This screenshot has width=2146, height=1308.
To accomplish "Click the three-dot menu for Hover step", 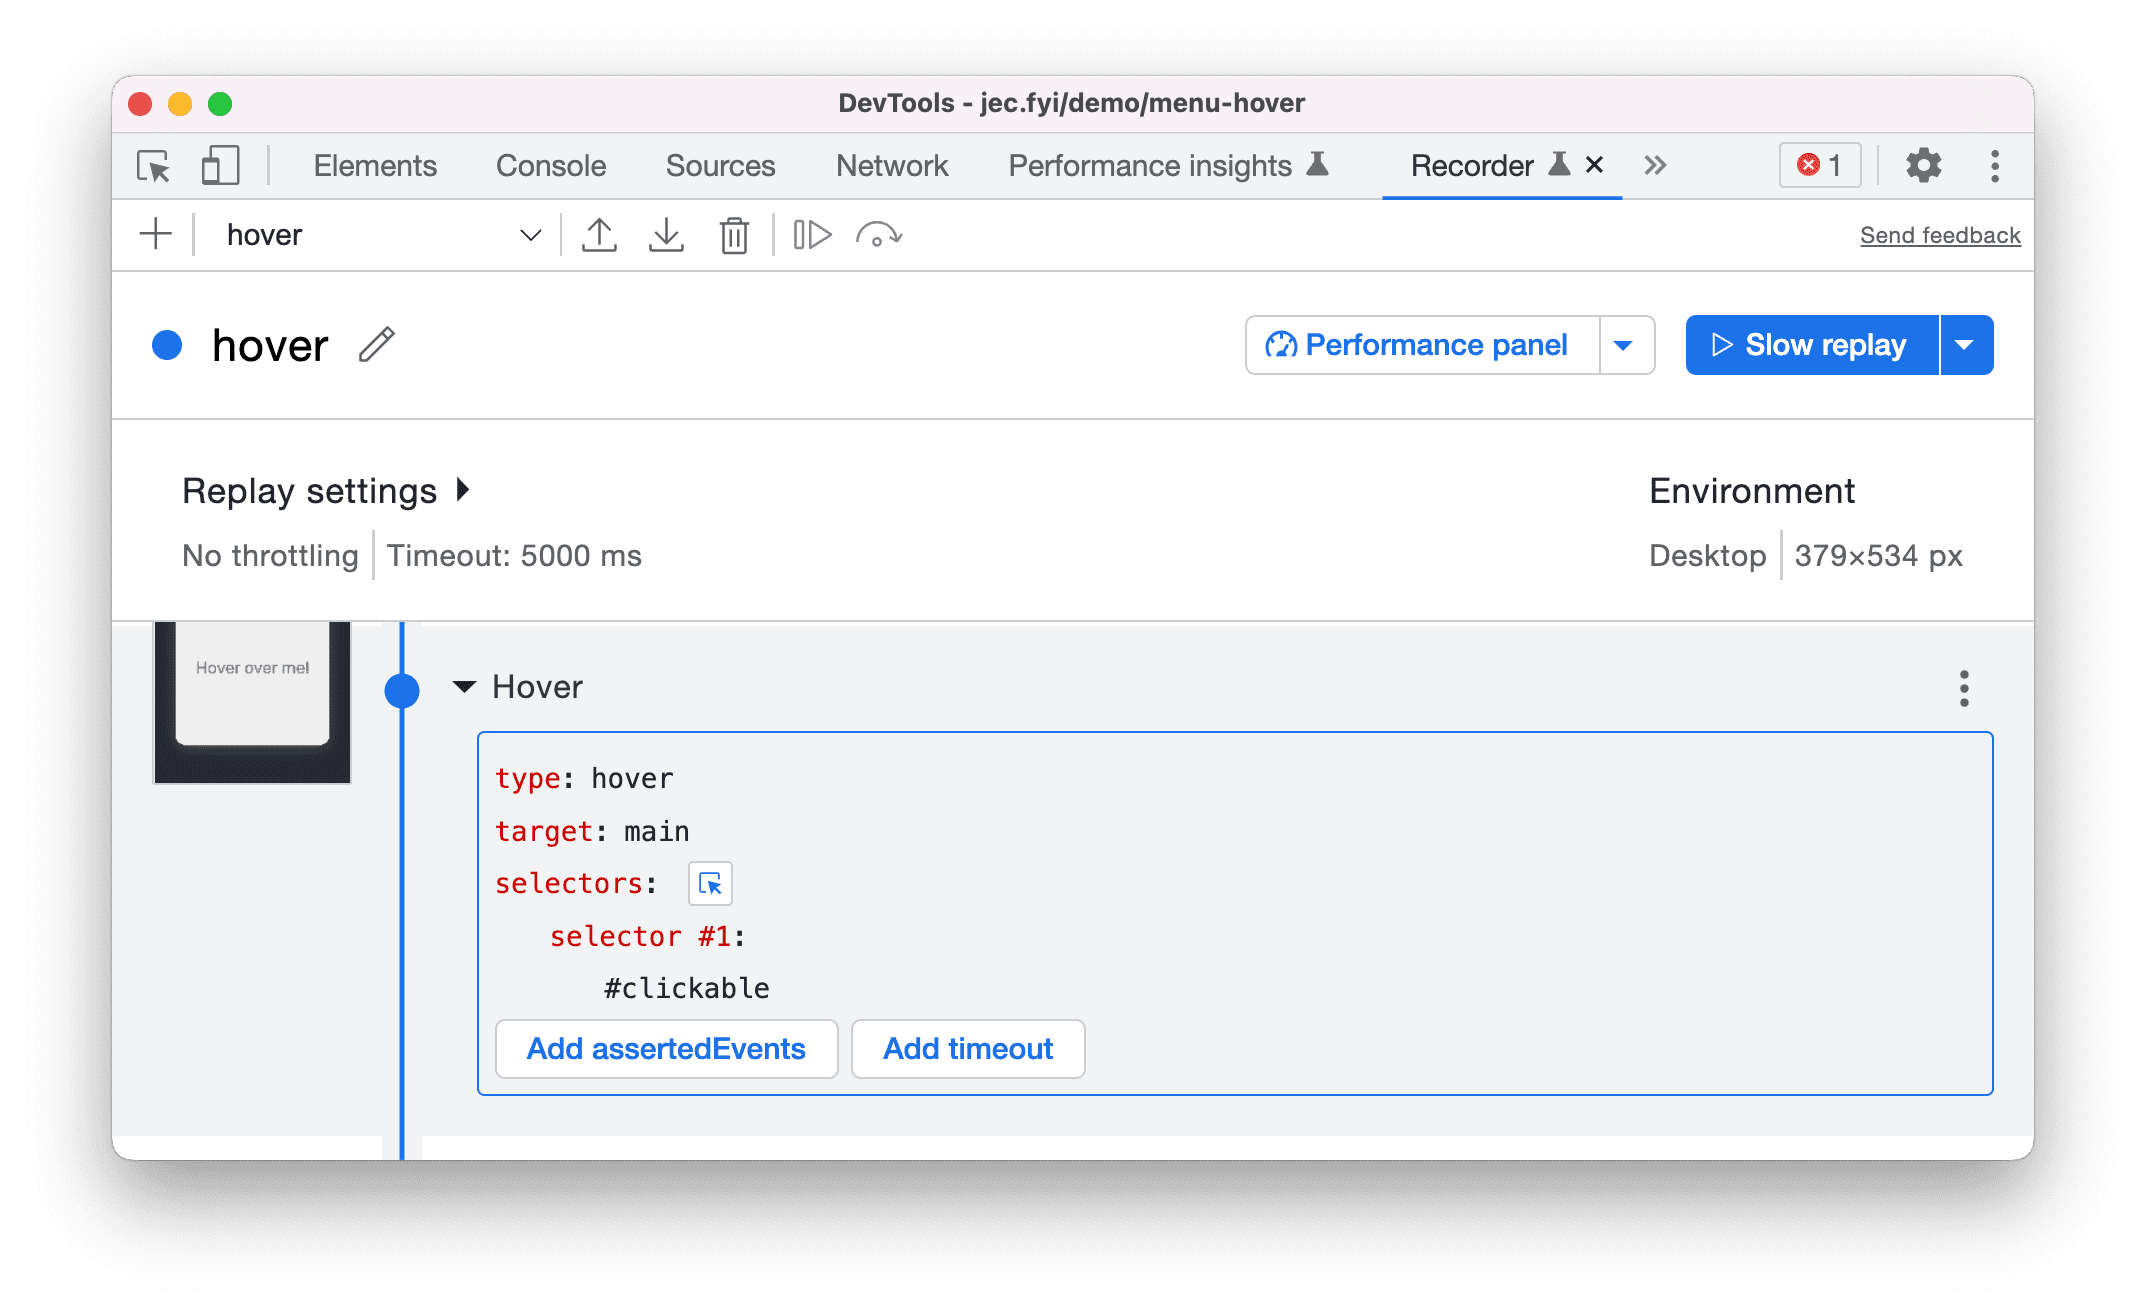I will pyautogui.click(x=1964, y=689).
